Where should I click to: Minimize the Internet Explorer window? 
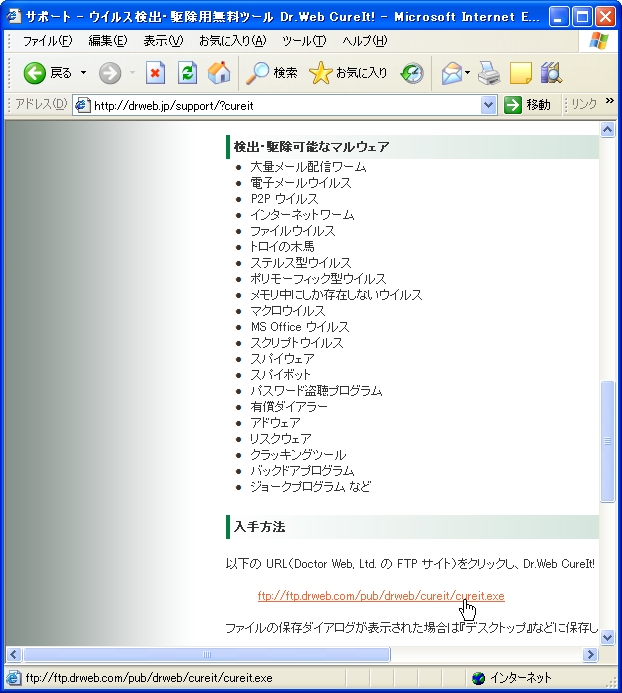[559, 17]
